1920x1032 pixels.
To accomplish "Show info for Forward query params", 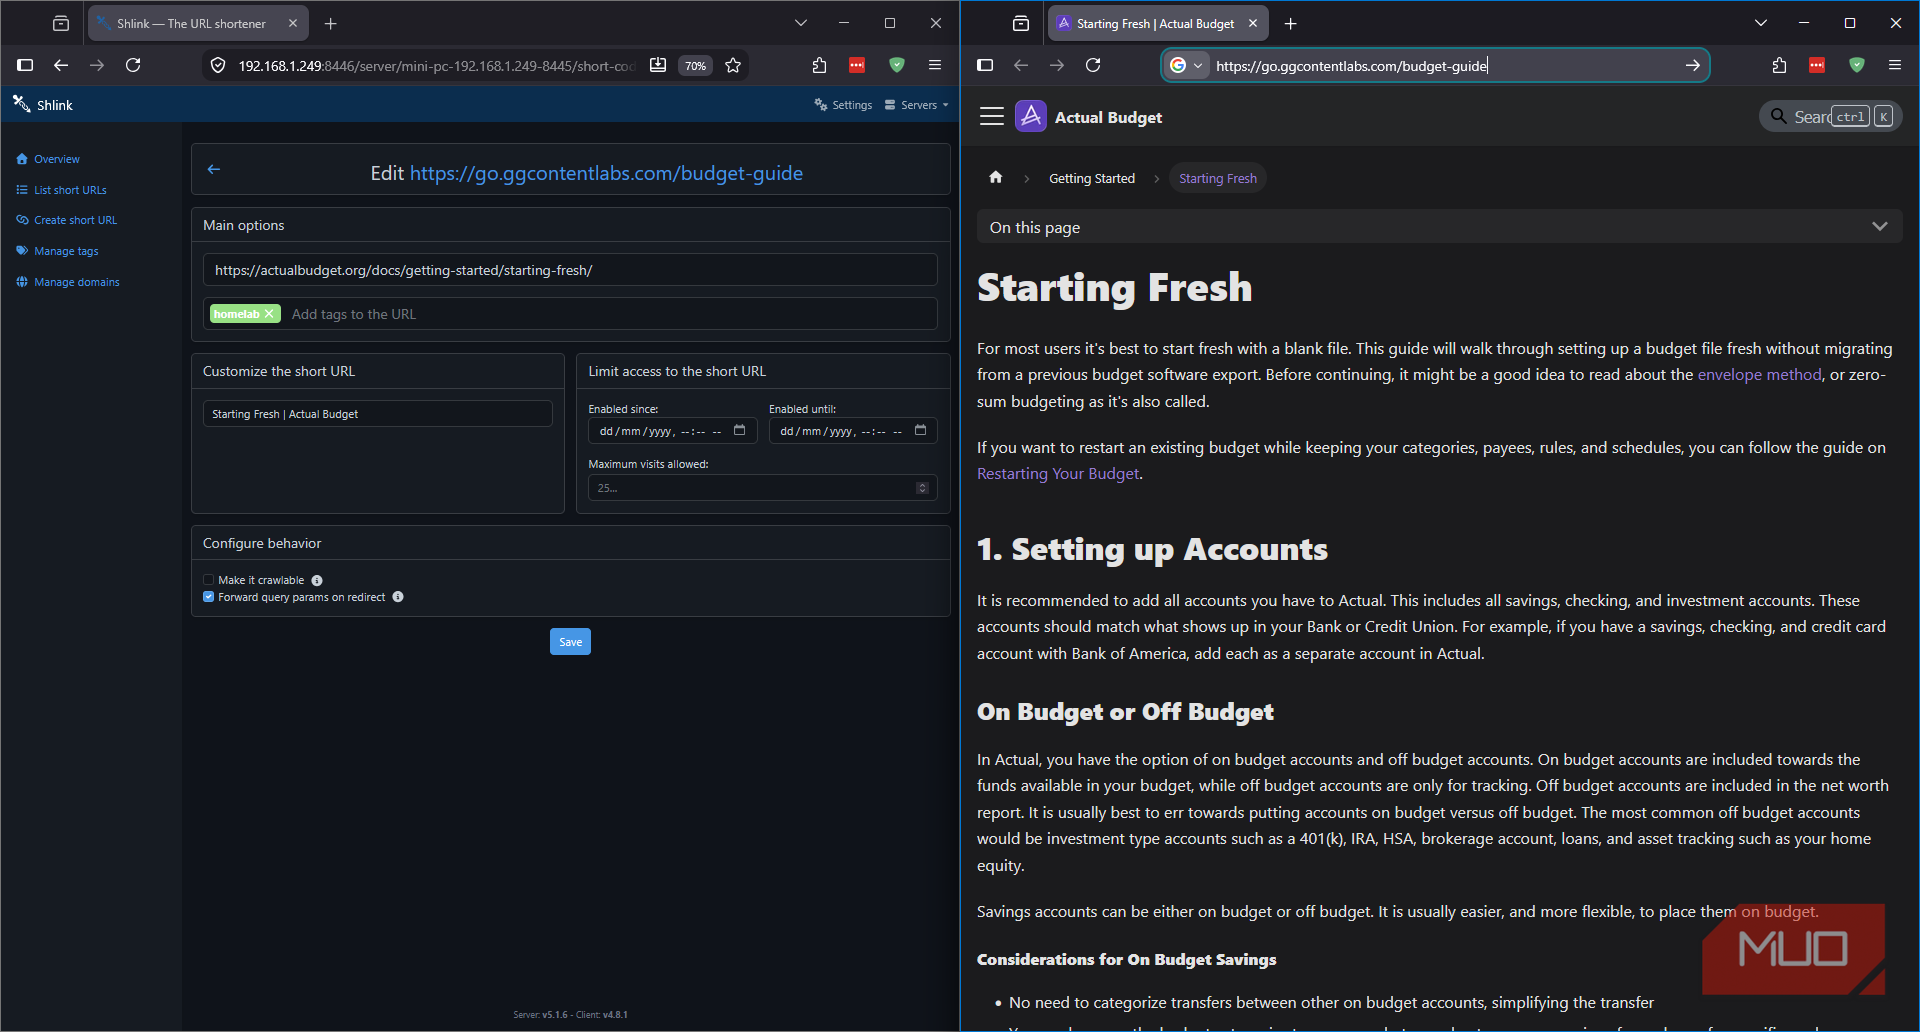I will tap(398, 597).
